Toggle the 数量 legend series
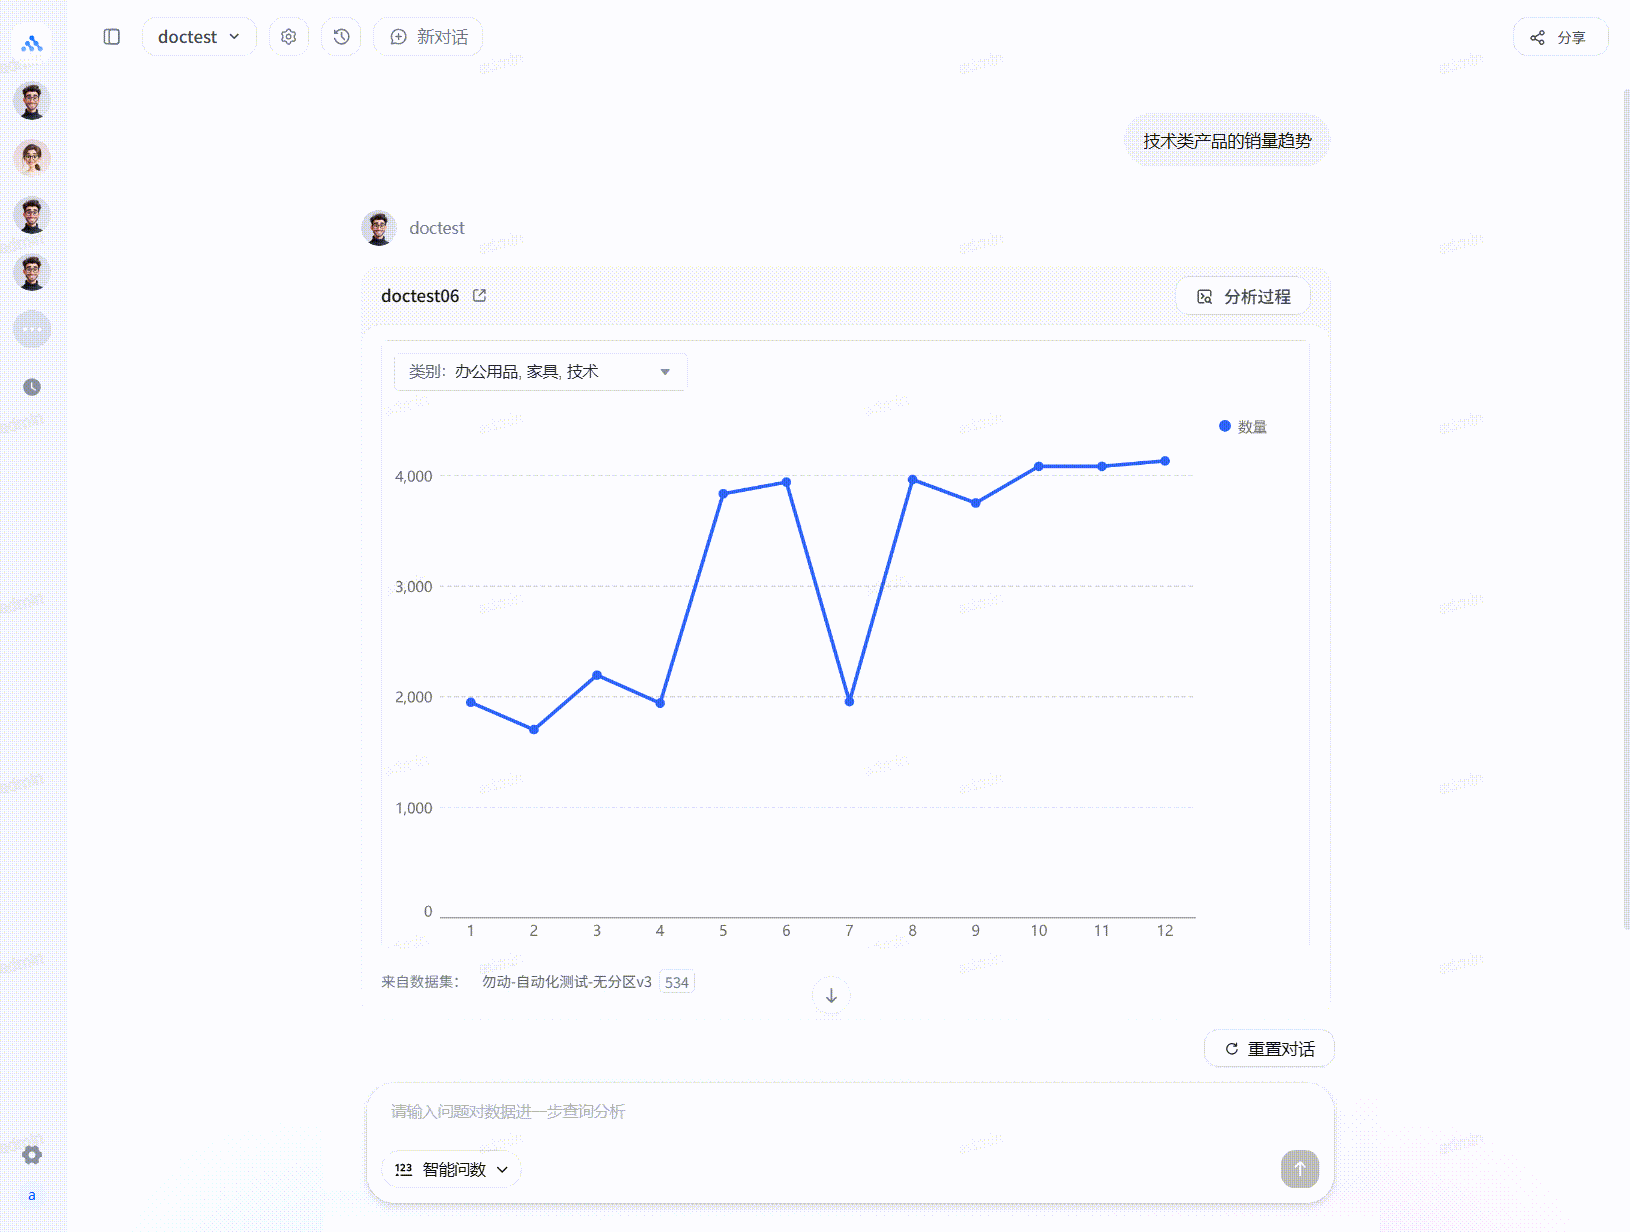 1243,427
